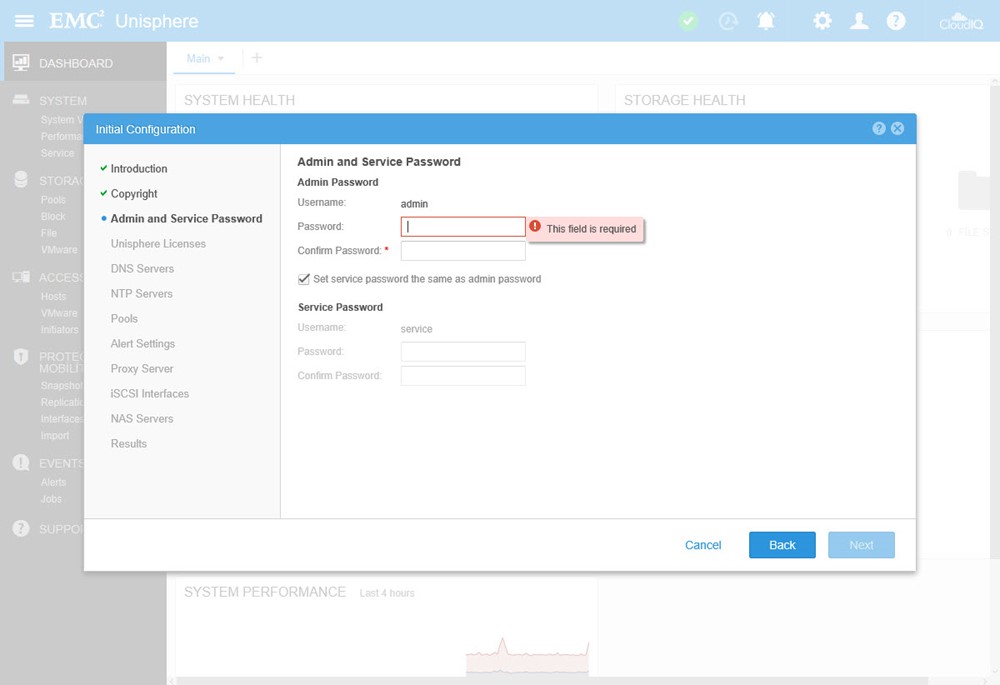
Task: Go to Introduction wizard step
Action: 139,168
